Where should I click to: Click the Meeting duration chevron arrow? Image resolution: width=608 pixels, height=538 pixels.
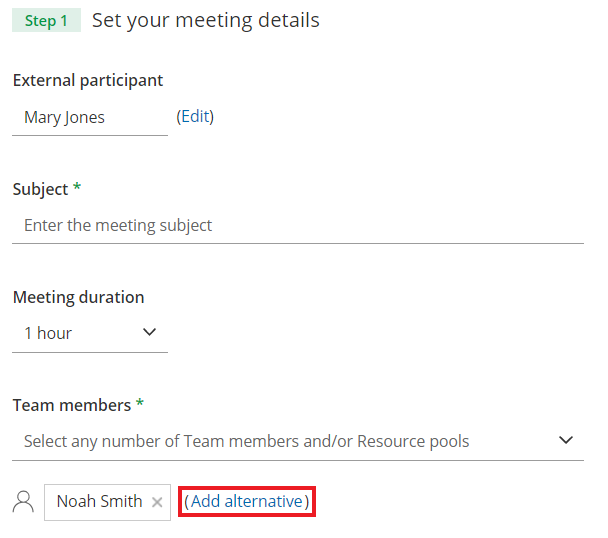click(x=150, y=332)
